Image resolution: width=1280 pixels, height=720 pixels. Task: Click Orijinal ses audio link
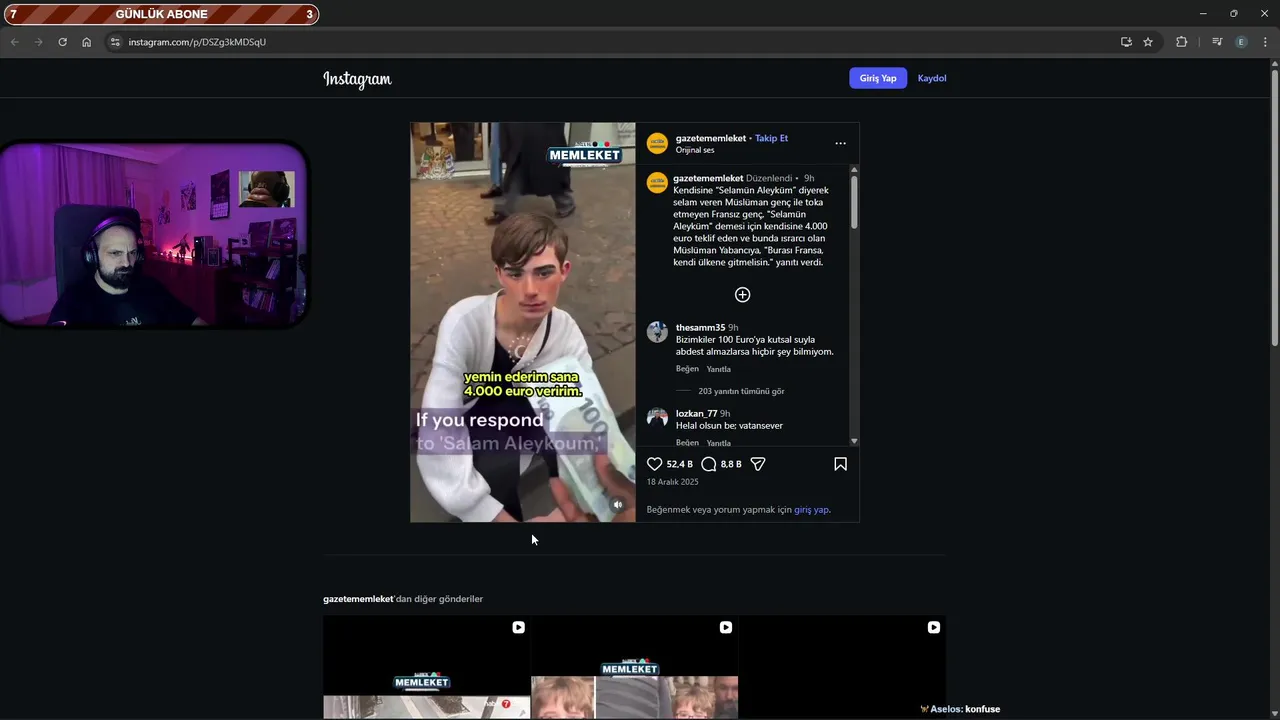pyautogui.click(x=695, y=150)
